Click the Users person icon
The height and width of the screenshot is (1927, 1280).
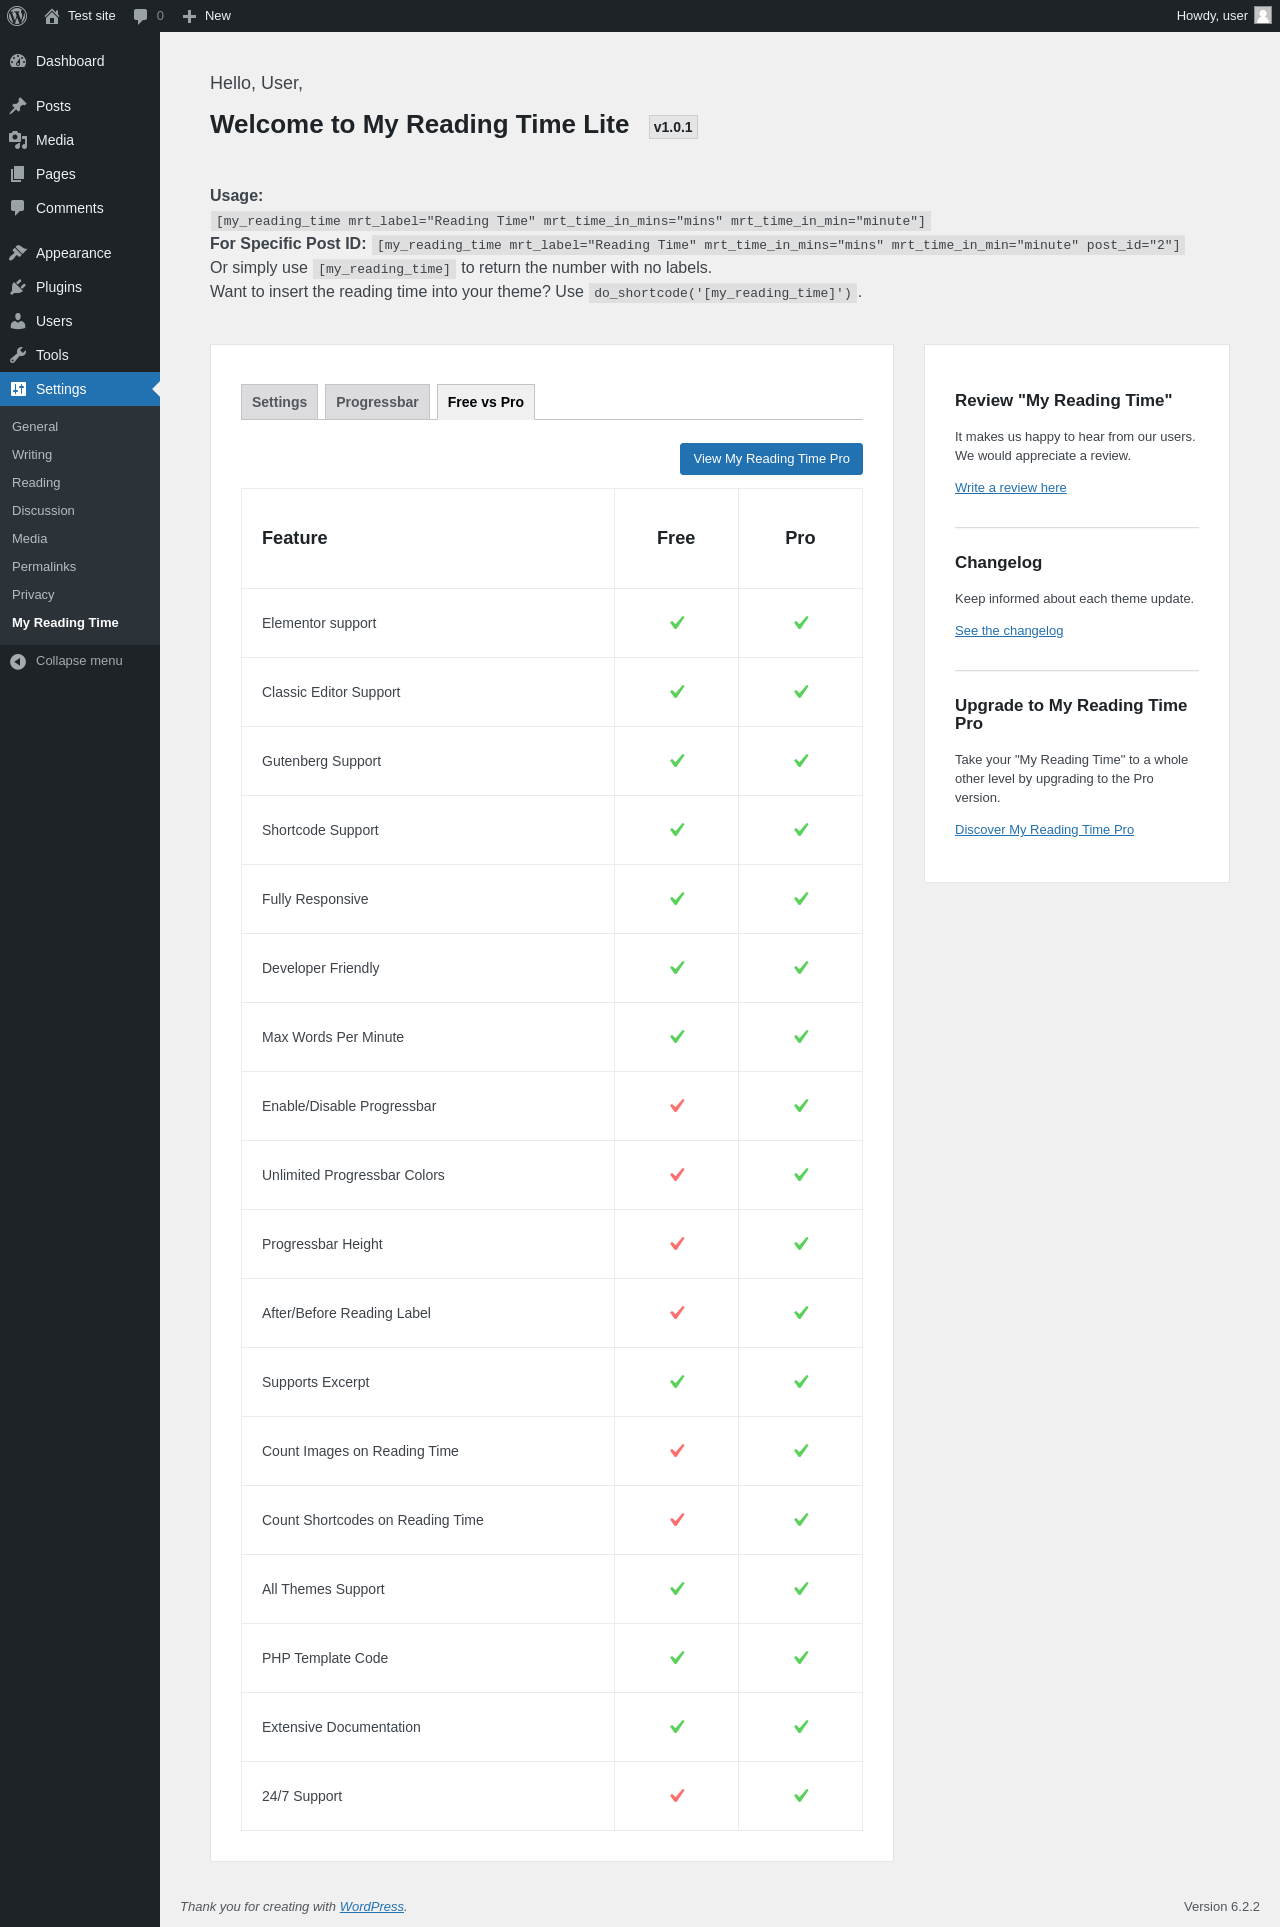[x=18, y=321]
